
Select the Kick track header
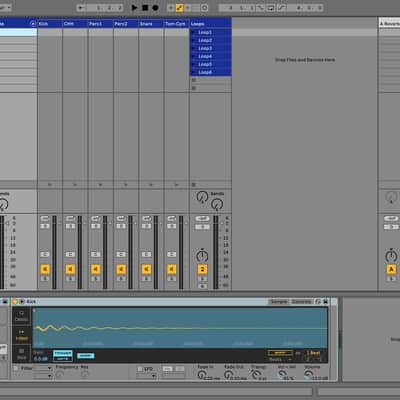click(x=50, y=24)
